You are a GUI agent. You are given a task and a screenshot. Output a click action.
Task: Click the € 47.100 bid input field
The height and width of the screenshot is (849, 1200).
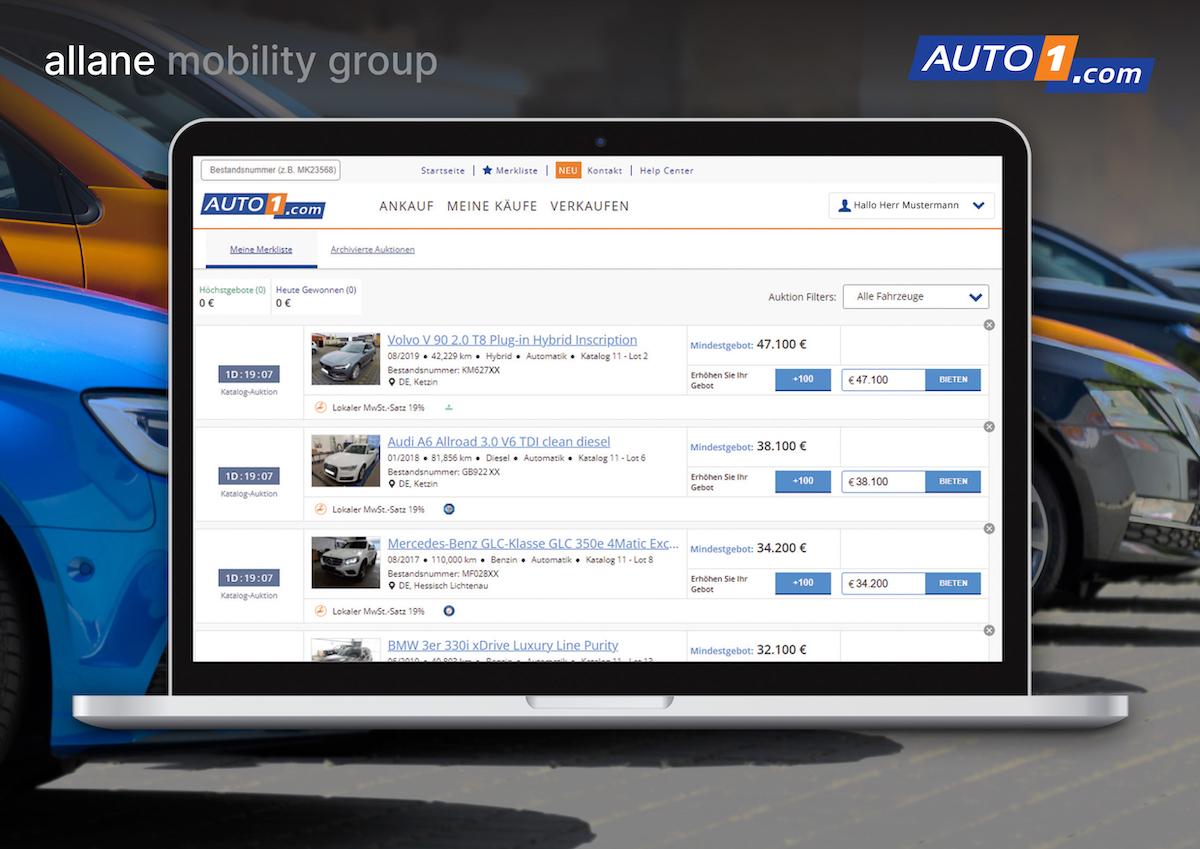coord(884,380)
